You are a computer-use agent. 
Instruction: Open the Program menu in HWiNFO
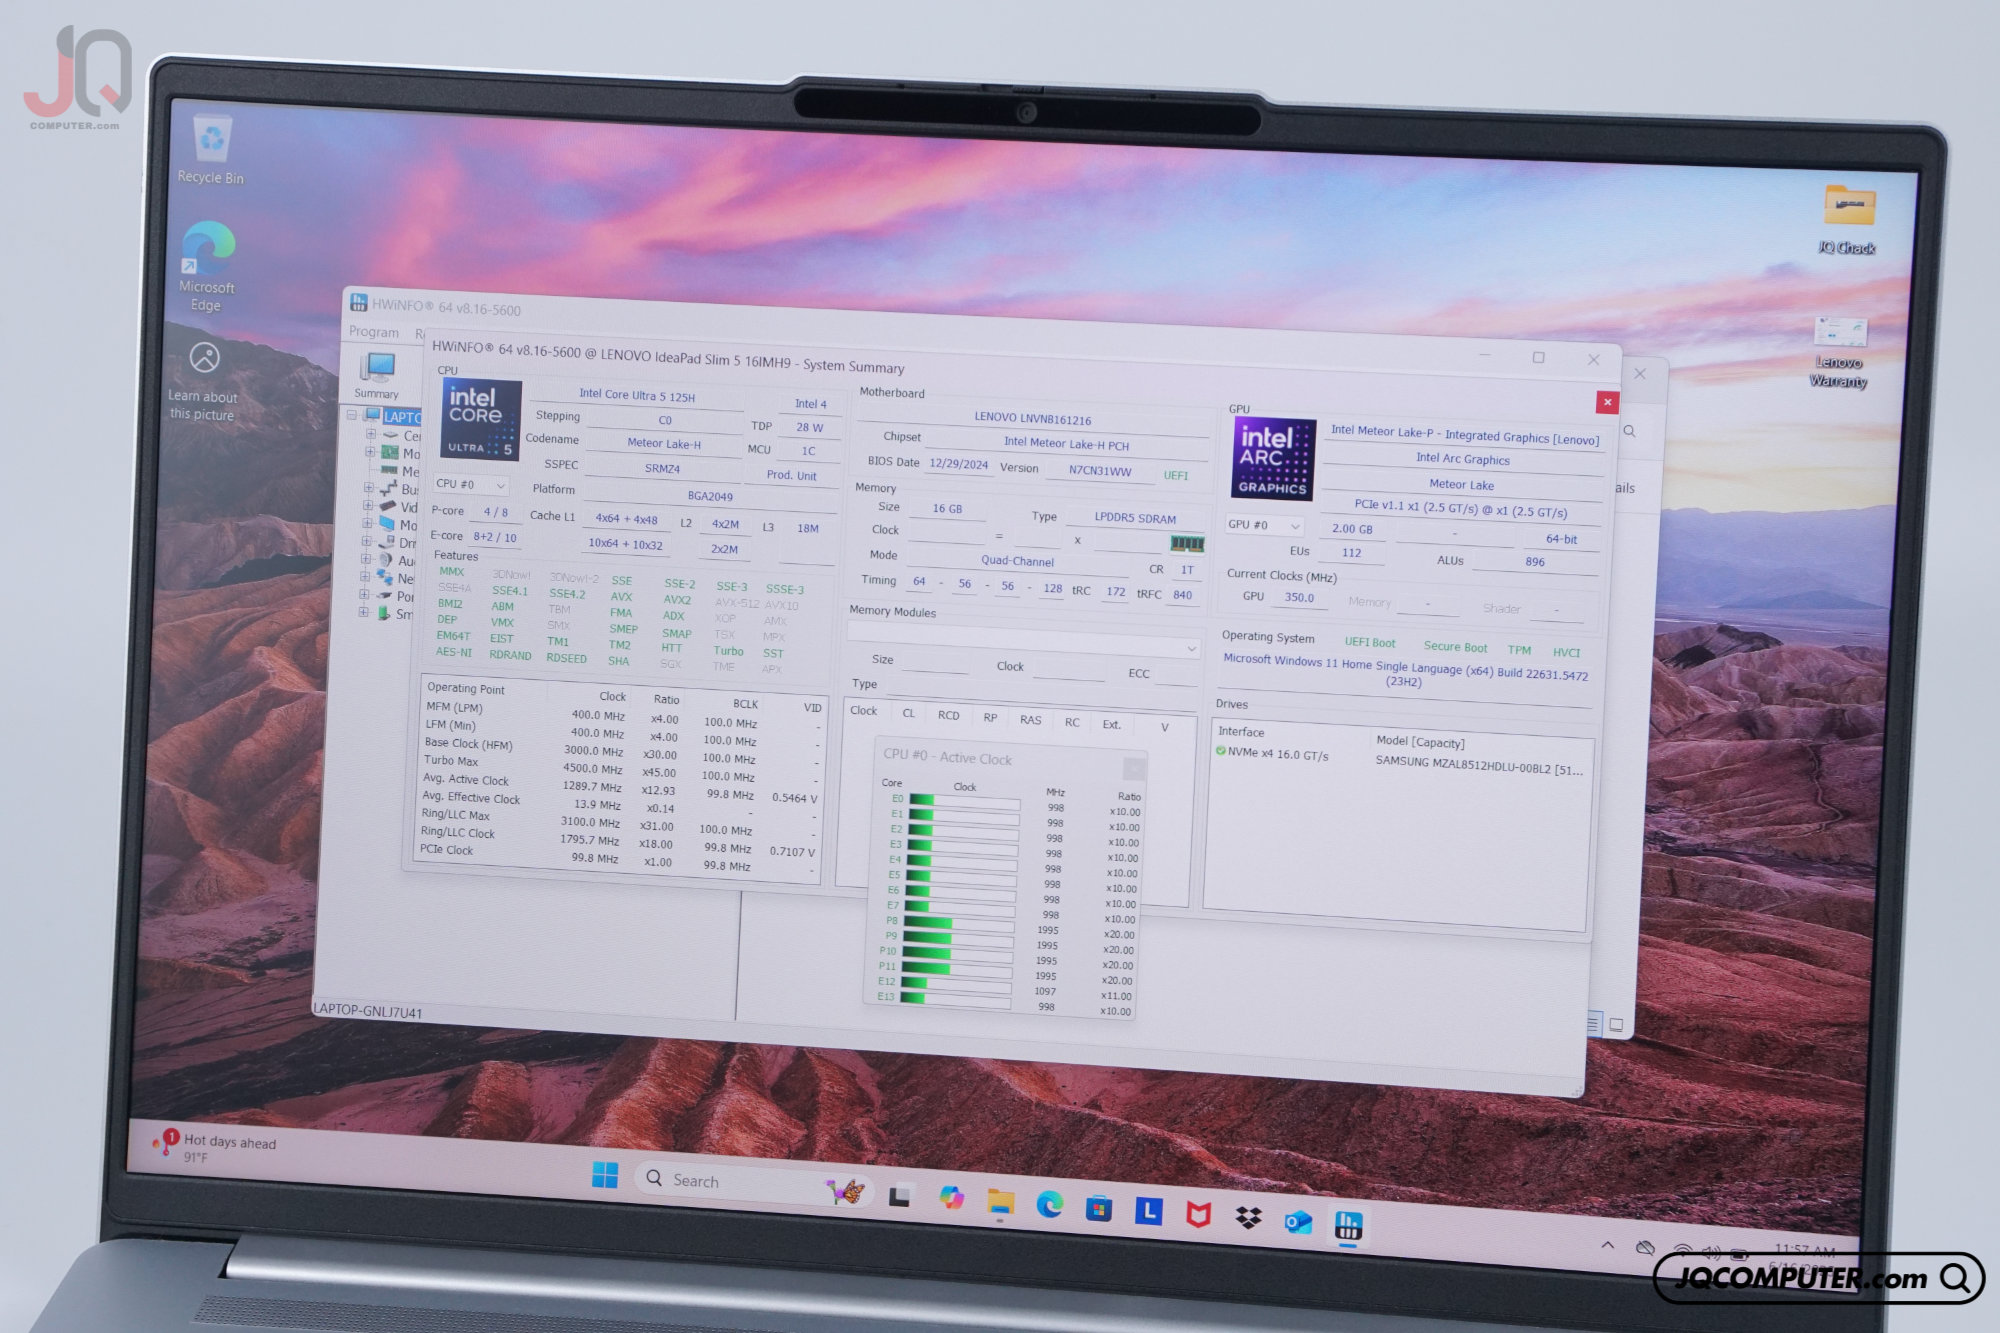pyautogui.click(x=374, y=332)
